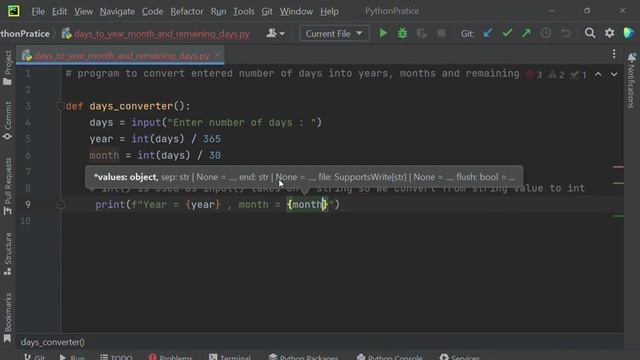Open the Edit menu
Viewport: 640px width, 360px height.
tap(59, 11)
